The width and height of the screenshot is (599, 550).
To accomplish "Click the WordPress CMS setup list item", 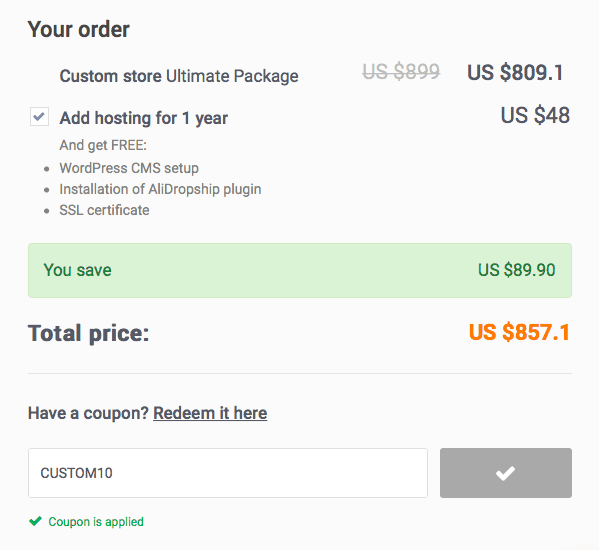I will click(x=129, y=168).
